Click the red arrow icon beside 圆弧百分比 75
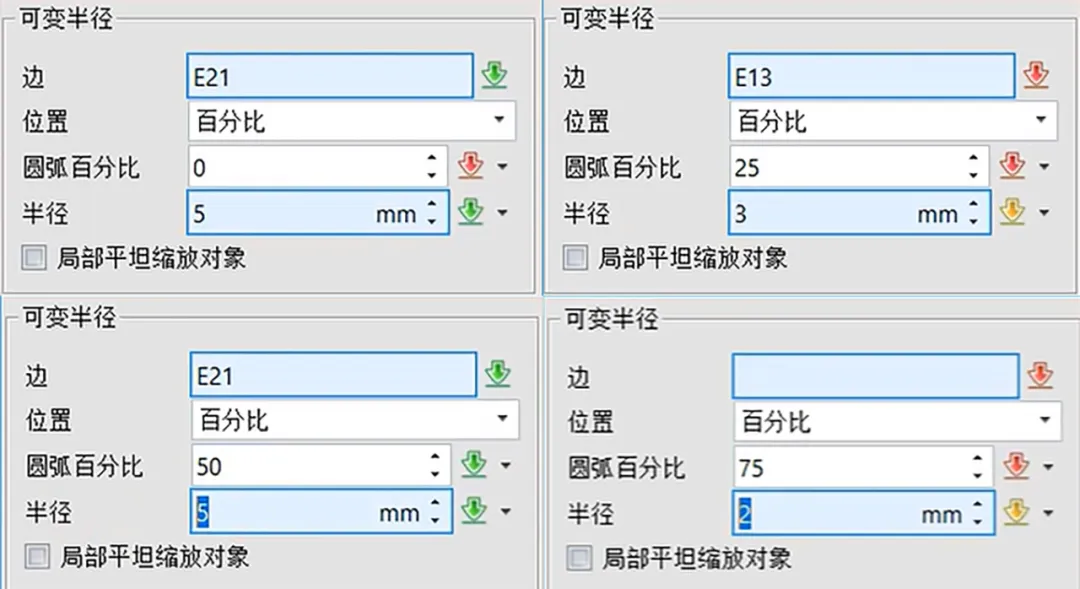Screen dimensions: 1080x589 (x=1018, y=465)
